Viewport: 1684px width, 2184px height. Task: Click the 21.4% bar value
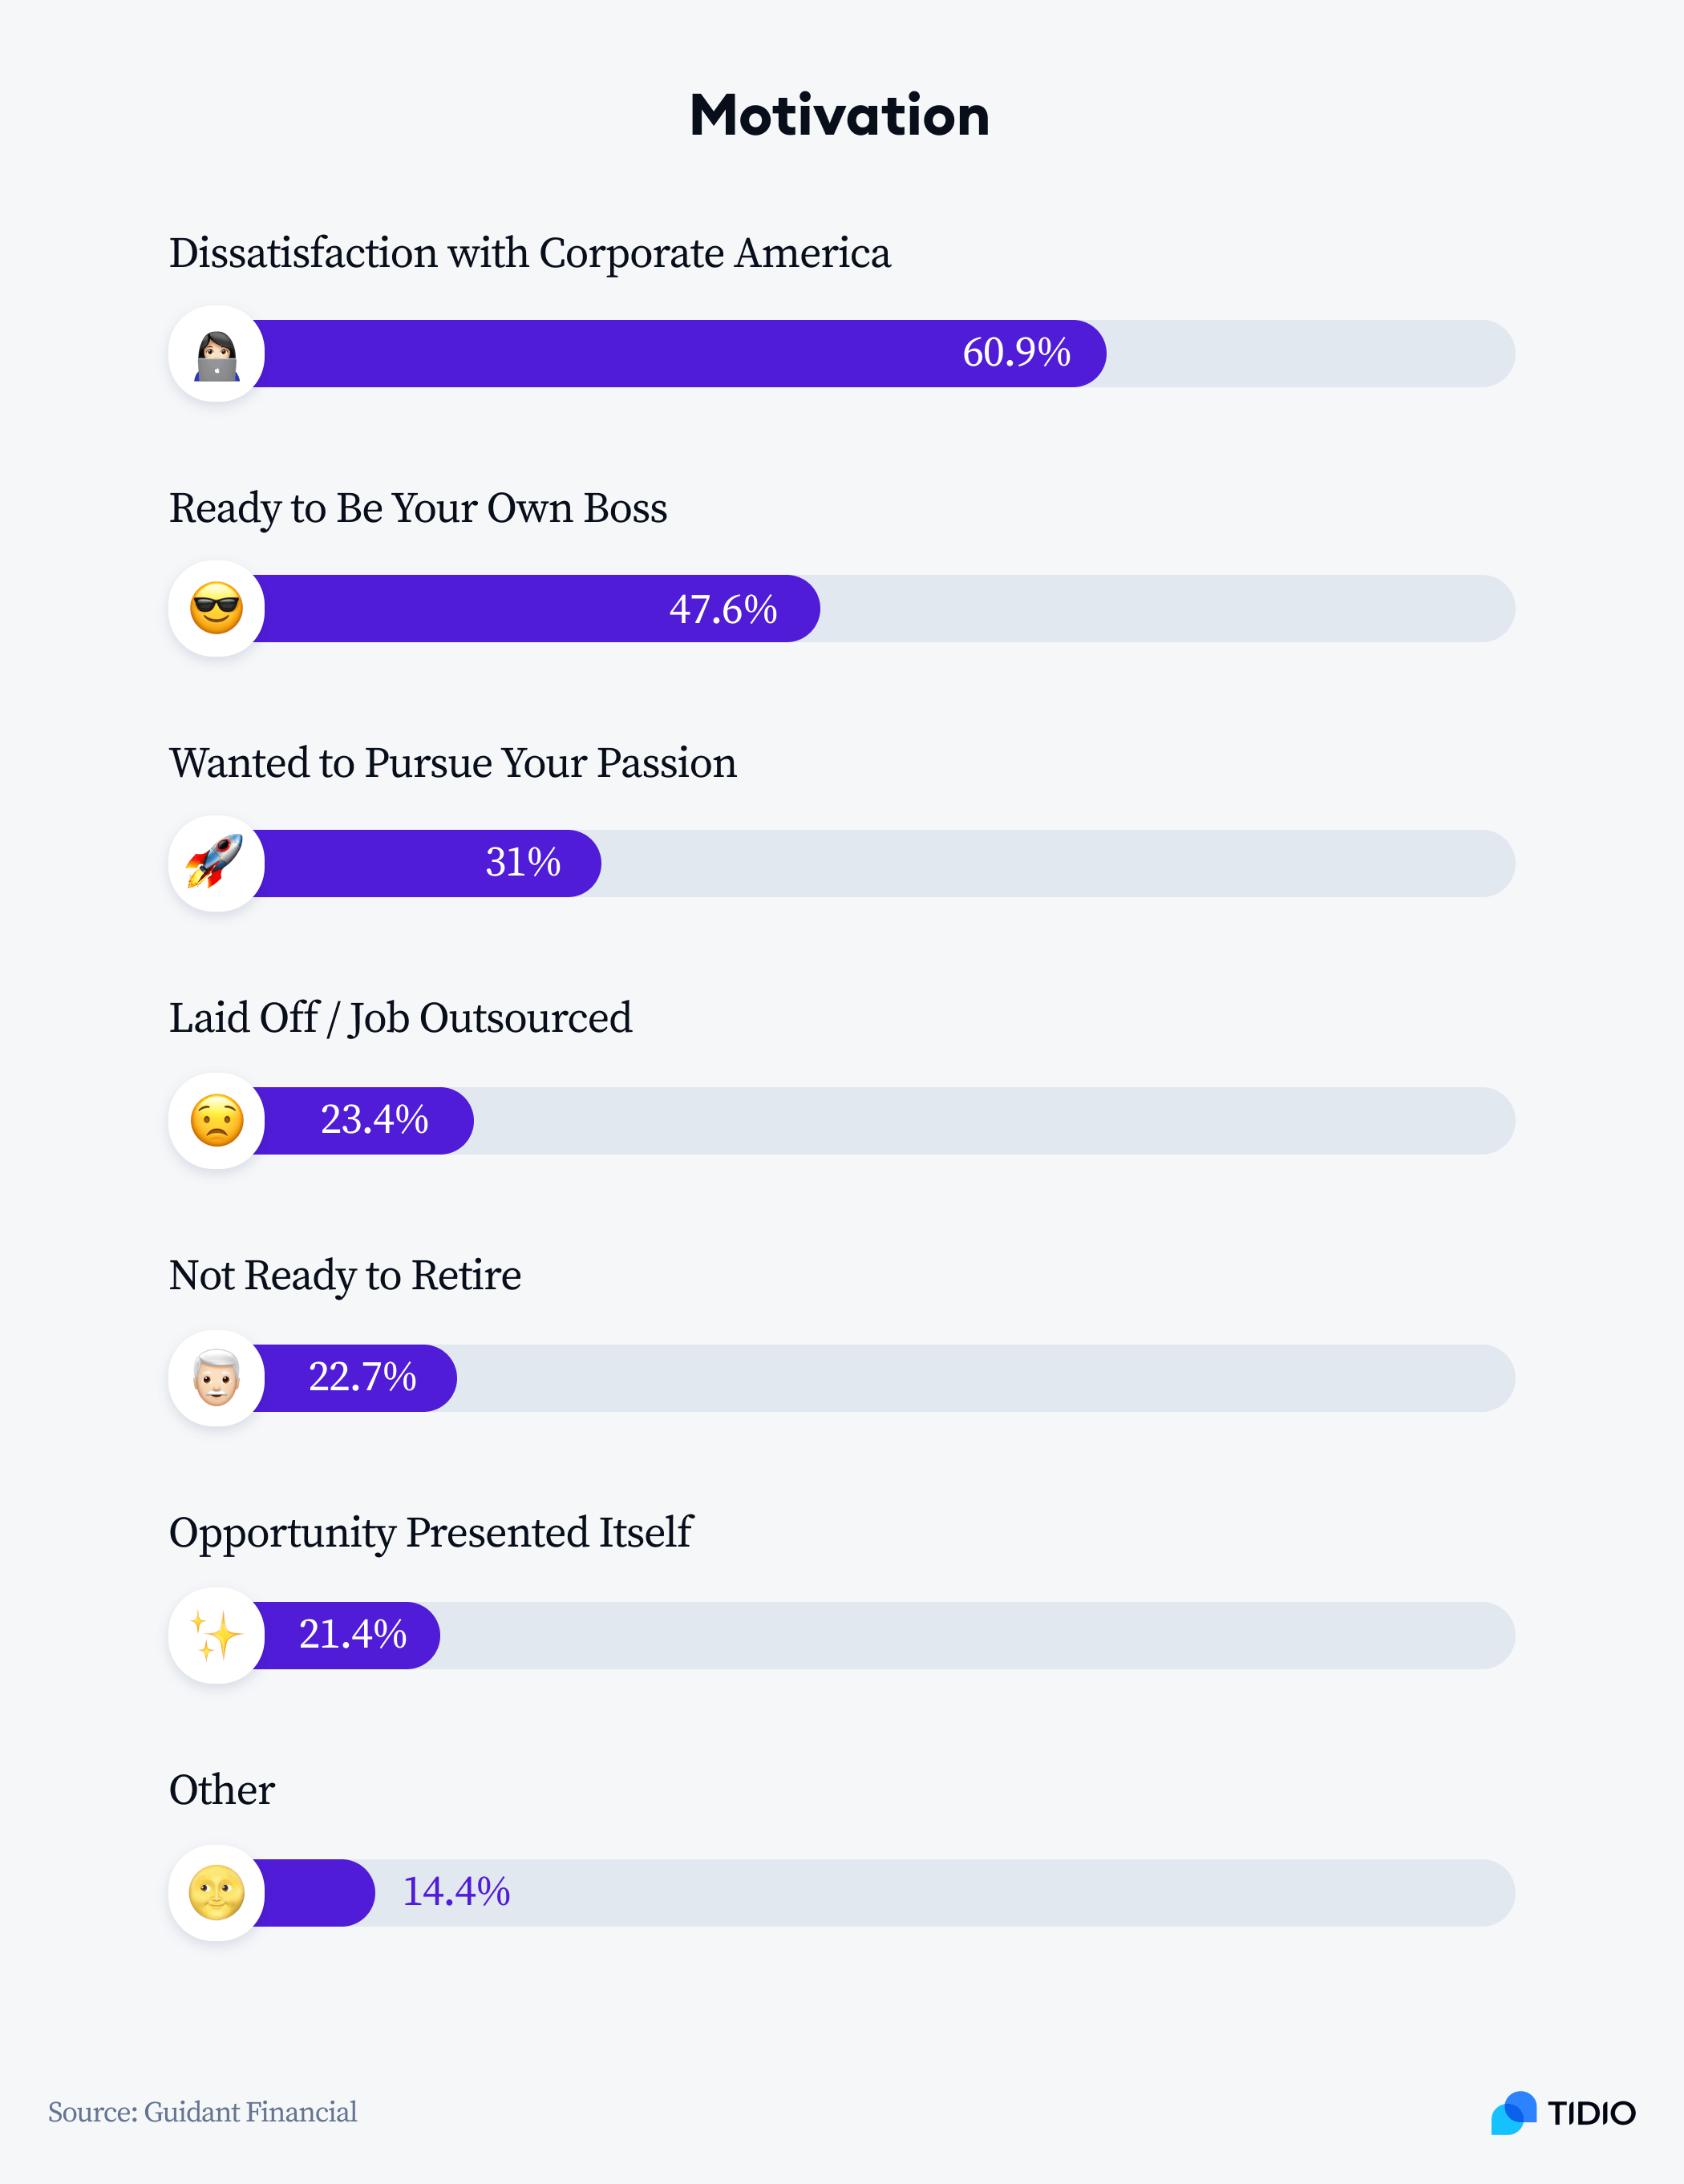[353, 1634]
